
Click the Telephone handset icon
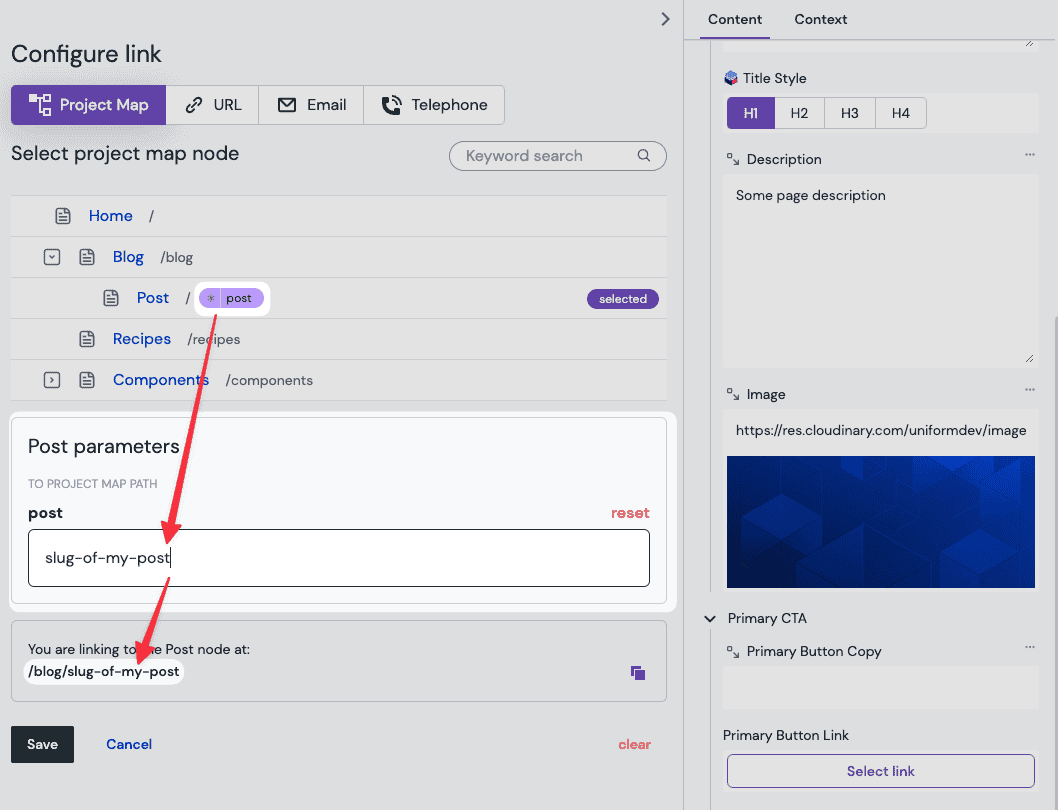pyautogui.click(x=391, y=105)
